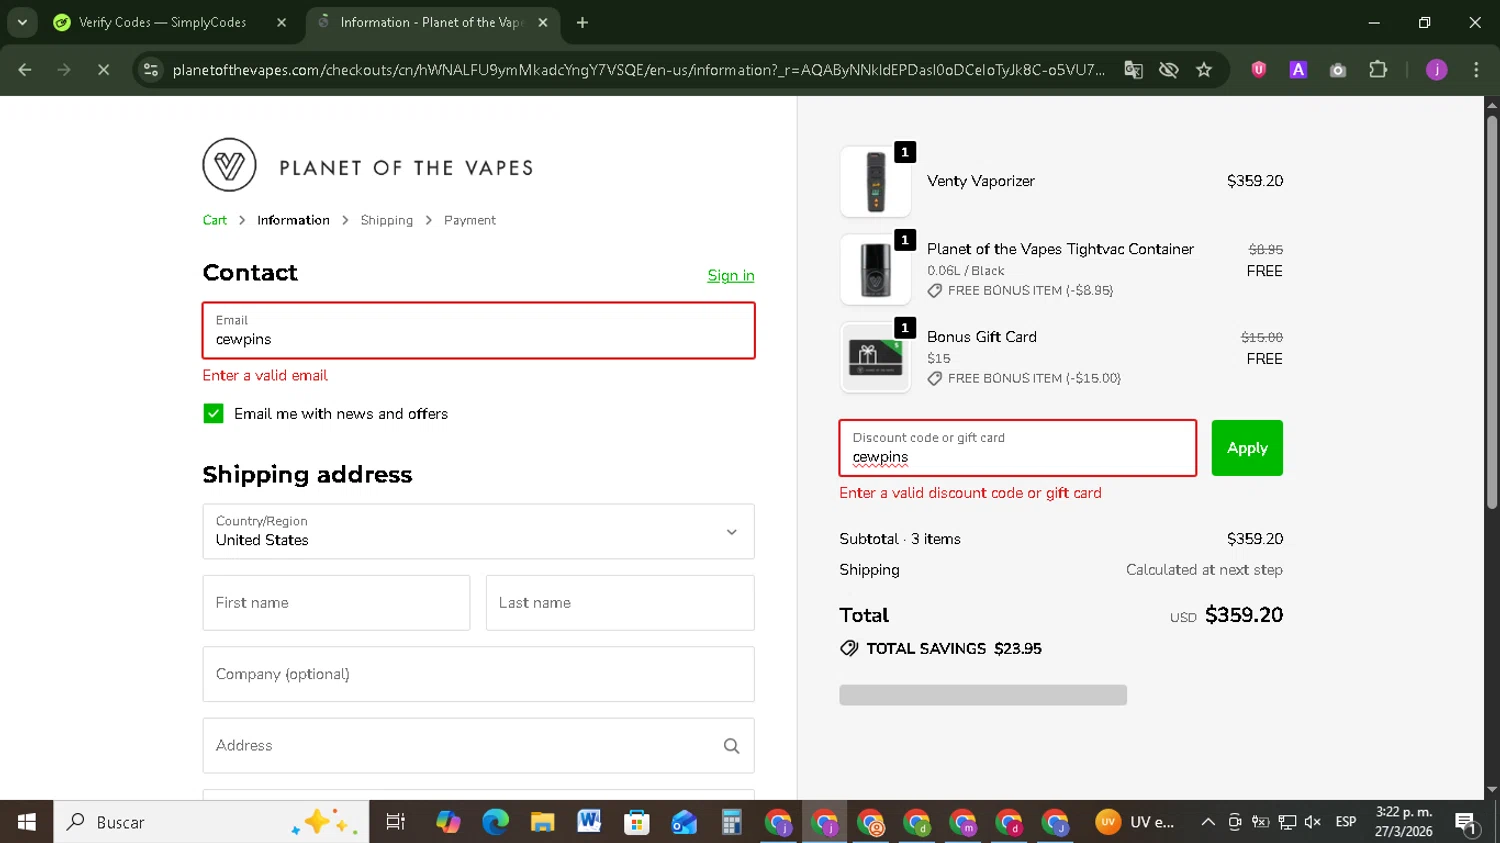
Task: Open Outlook from the taskbar
Action: [x=684, y=822]
